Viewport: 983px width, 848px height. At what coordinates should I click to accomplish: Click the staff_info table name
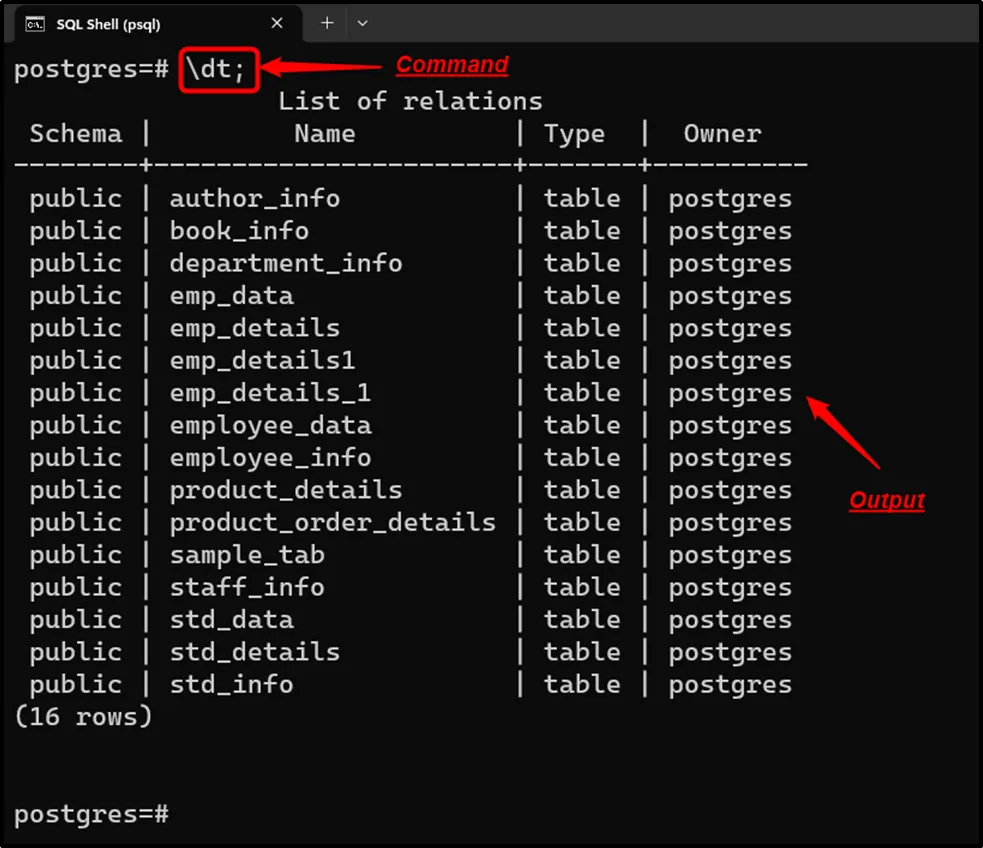tap(246, 587)
